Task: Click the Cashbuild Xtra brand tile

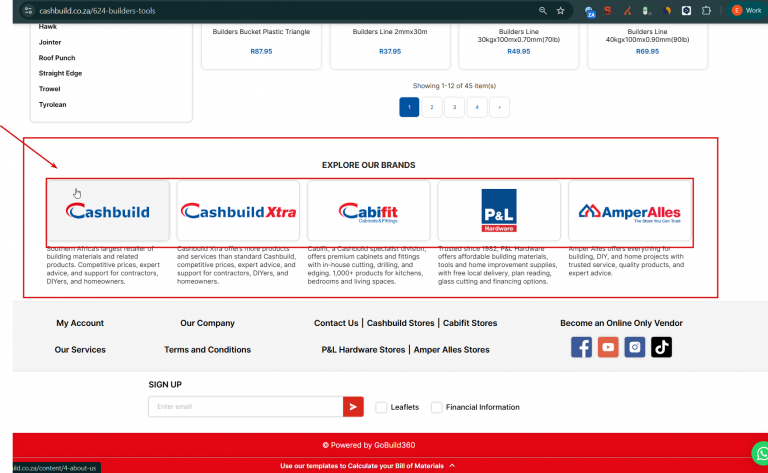Action: click(238, 211)
